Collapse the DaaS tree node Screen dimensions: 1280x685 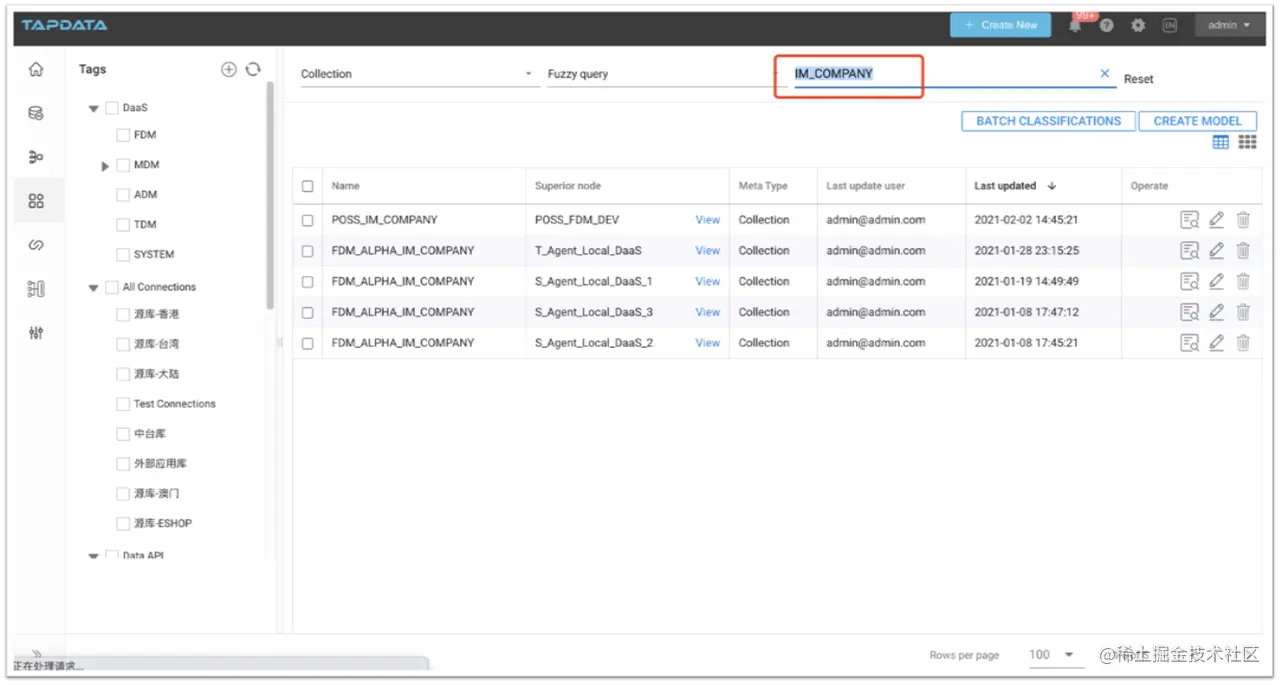(x=94, y=109)
